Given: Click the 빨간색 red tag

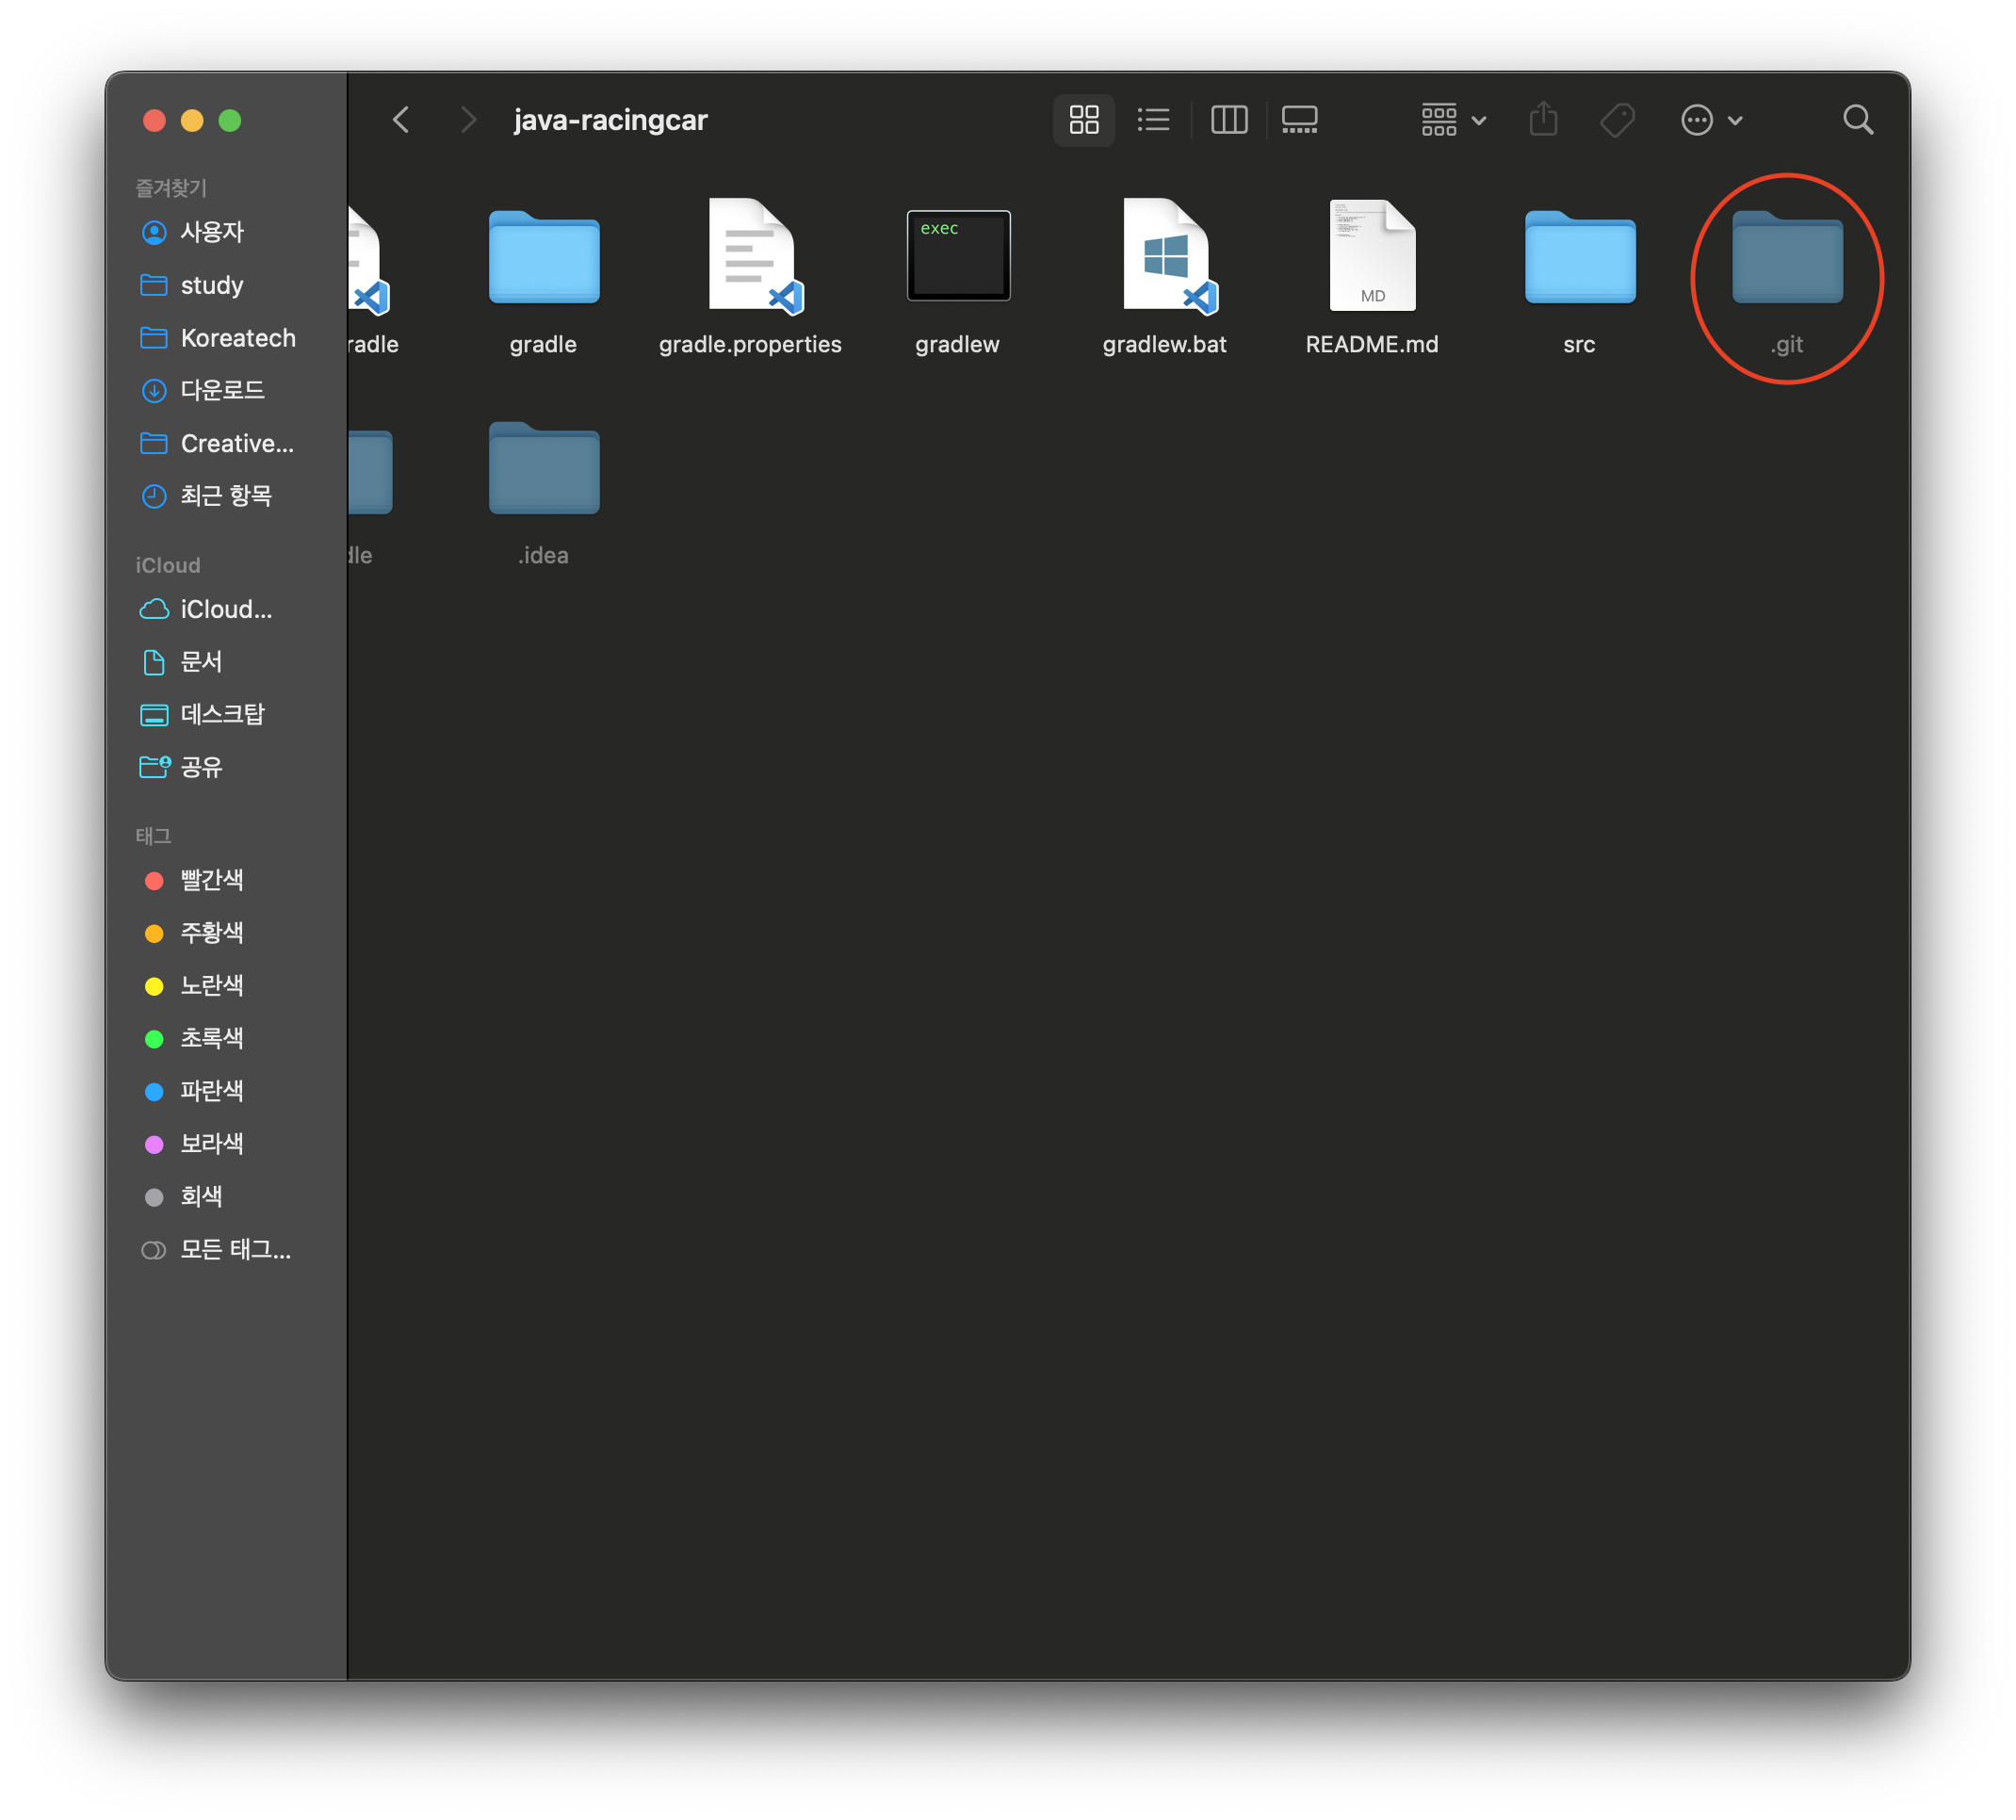Looking at the screenshot, I should [211, 880].
